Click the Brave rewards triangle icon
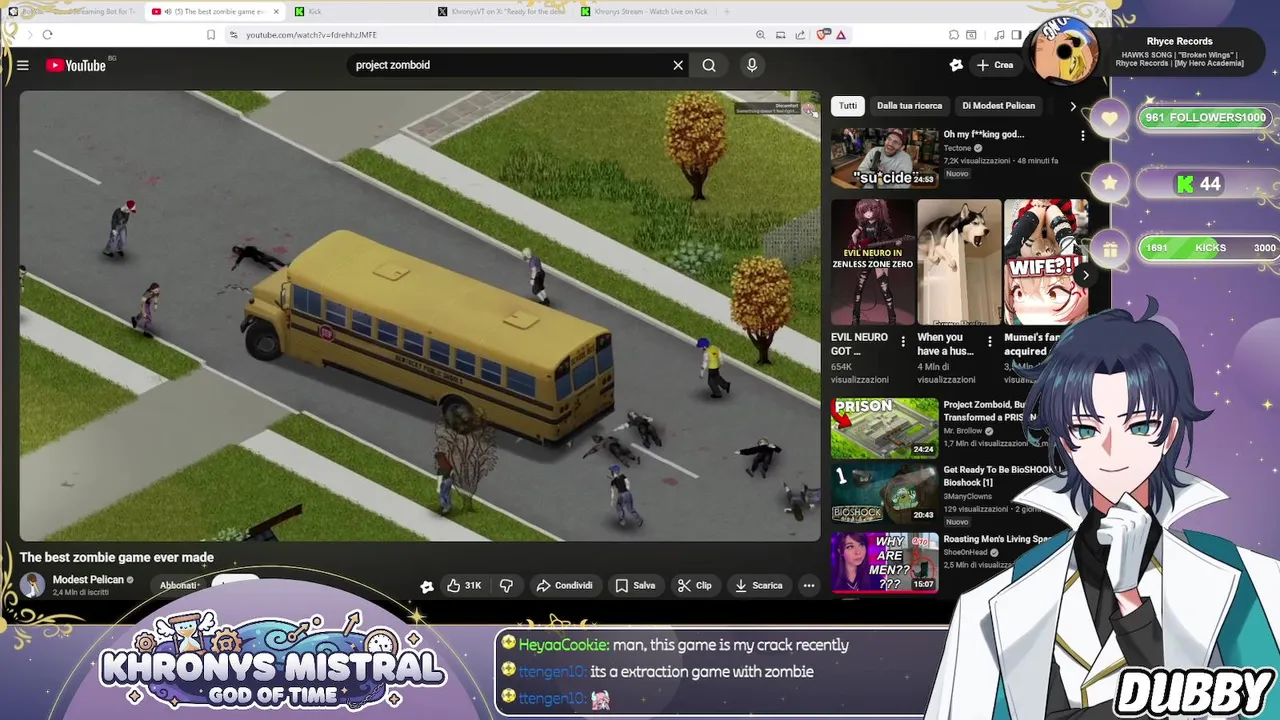The width and height of the screenshot is (1280, 720). coord(841,35)
